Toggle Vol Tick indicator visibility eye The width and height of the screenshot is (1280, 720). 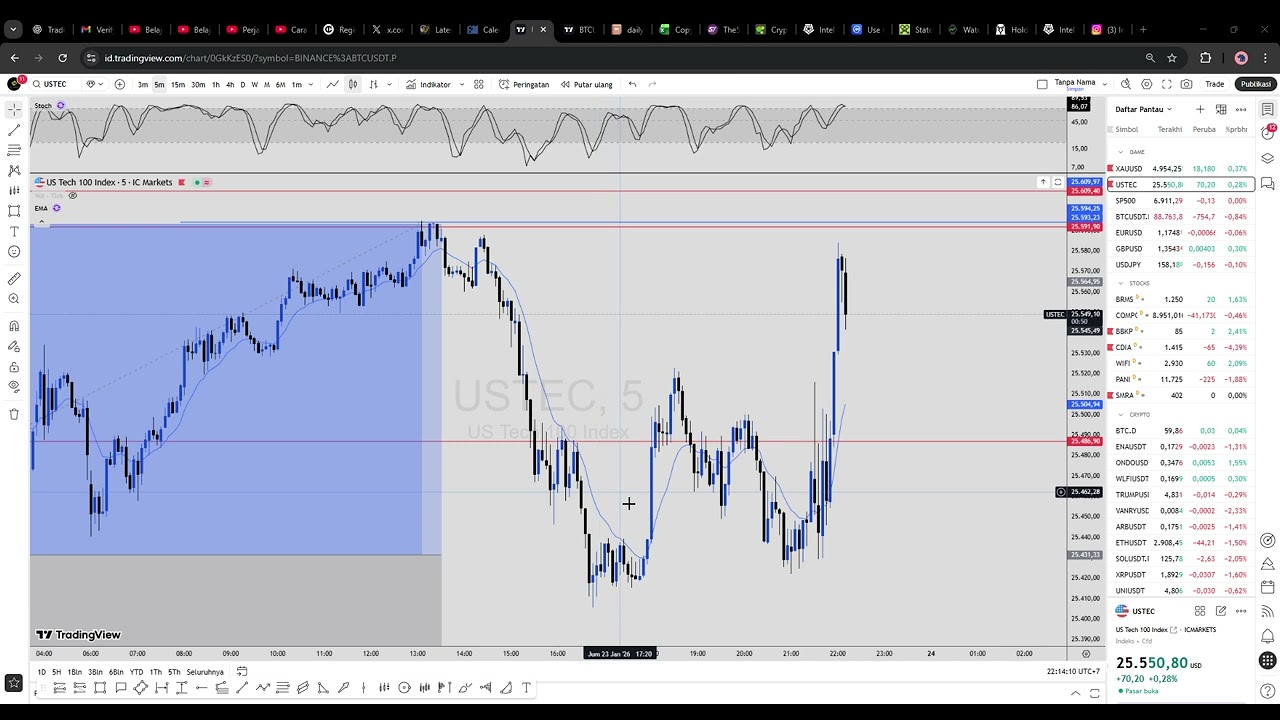coord(72,195)
